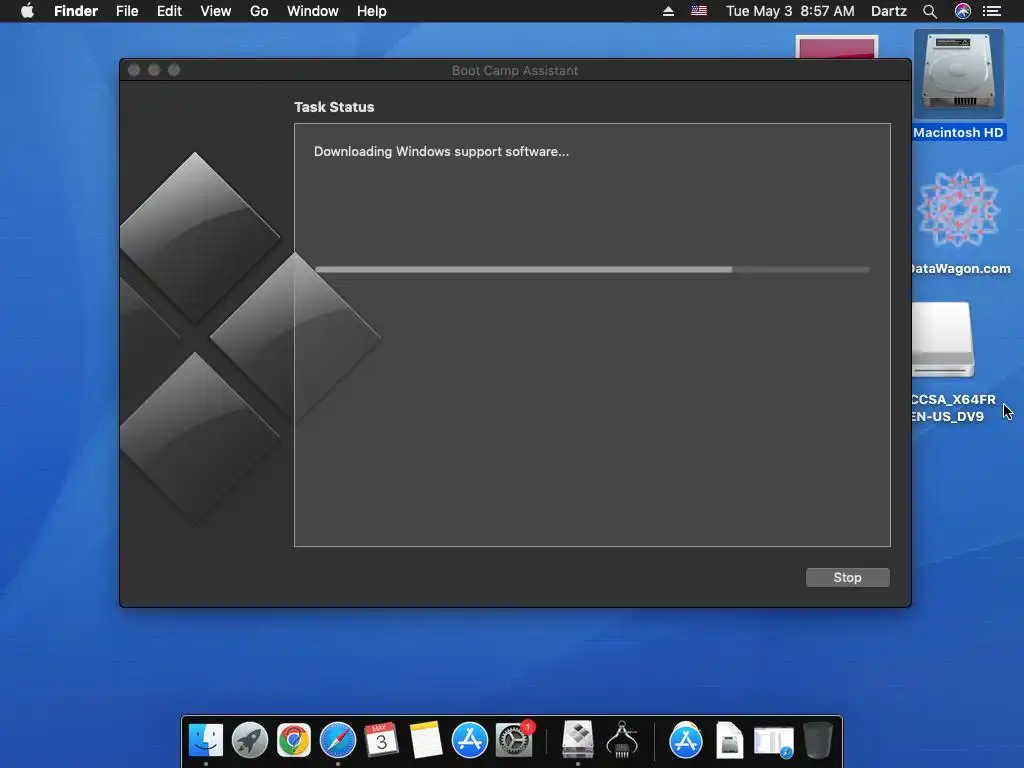
Task: Click 'Downloading Windows support software...' text
Action: tap(441, 152)
